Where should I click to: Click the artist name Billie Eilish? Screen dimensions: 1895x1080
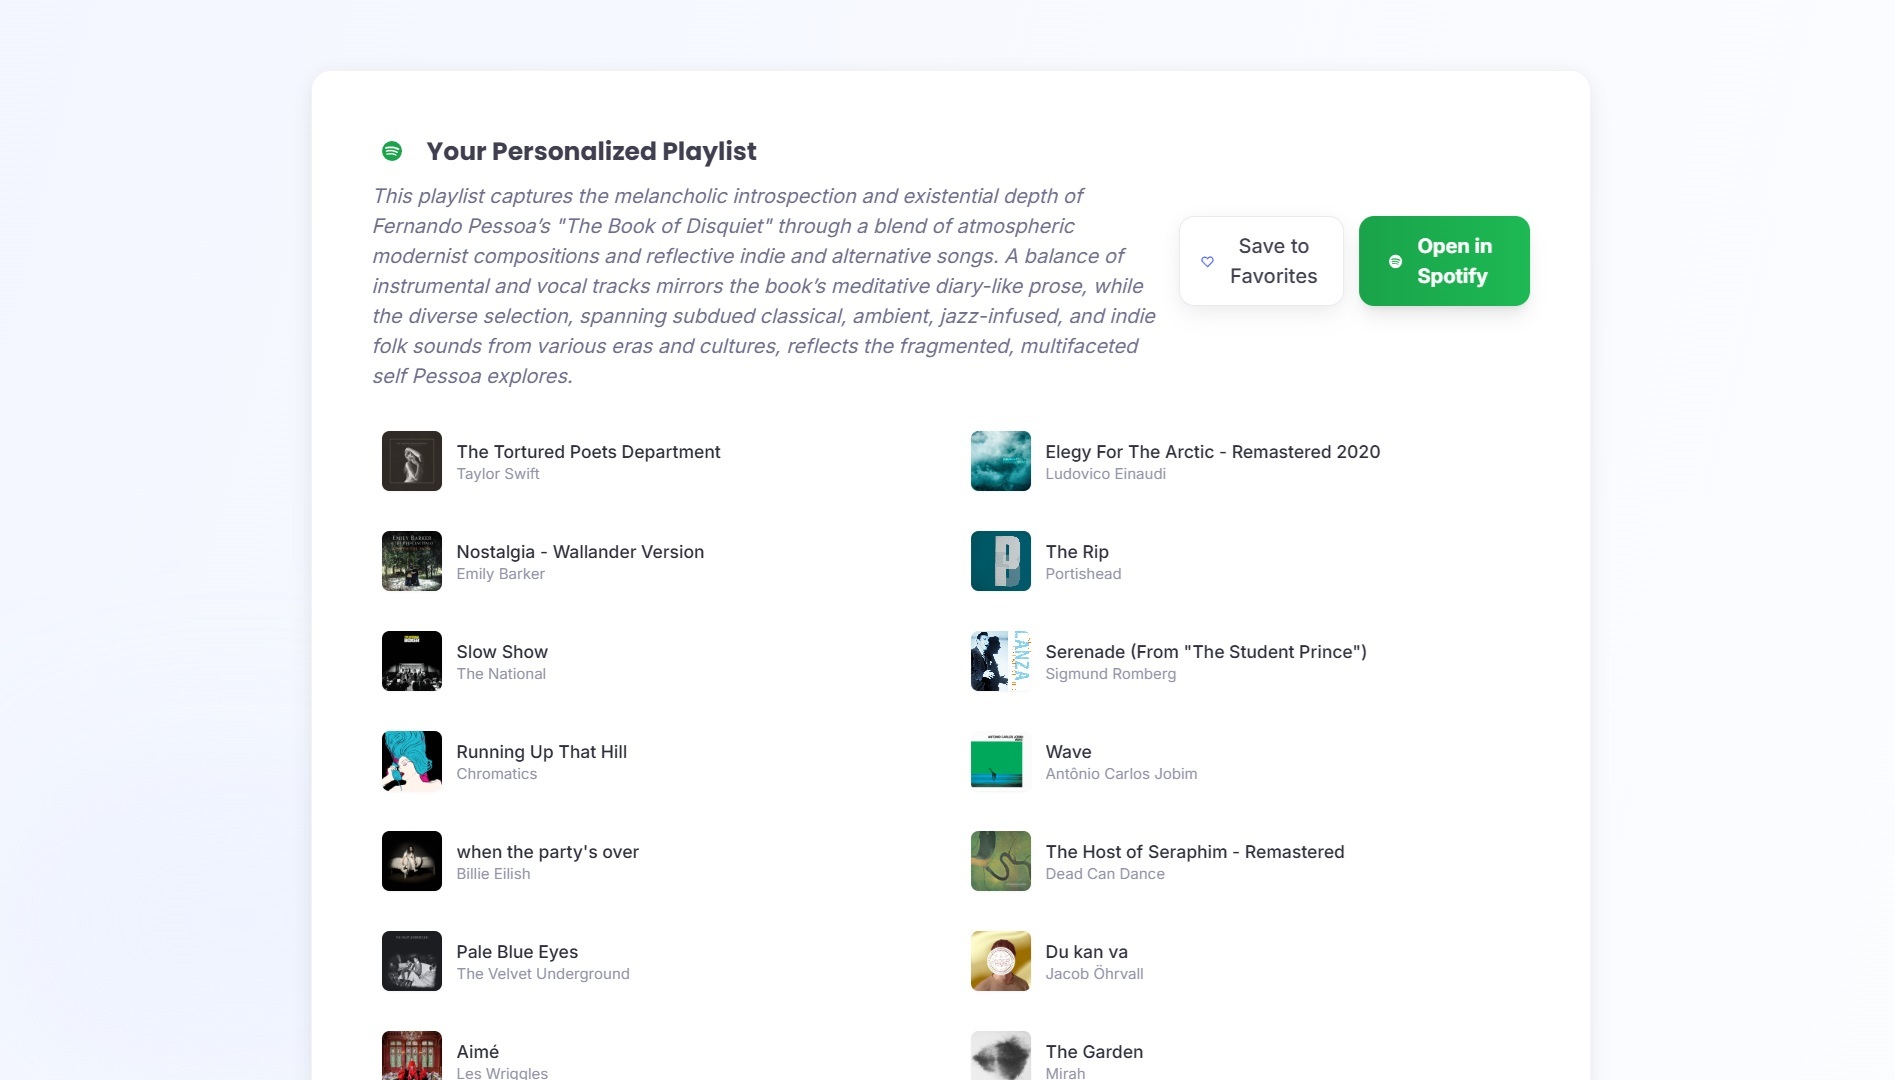point(493,874)
